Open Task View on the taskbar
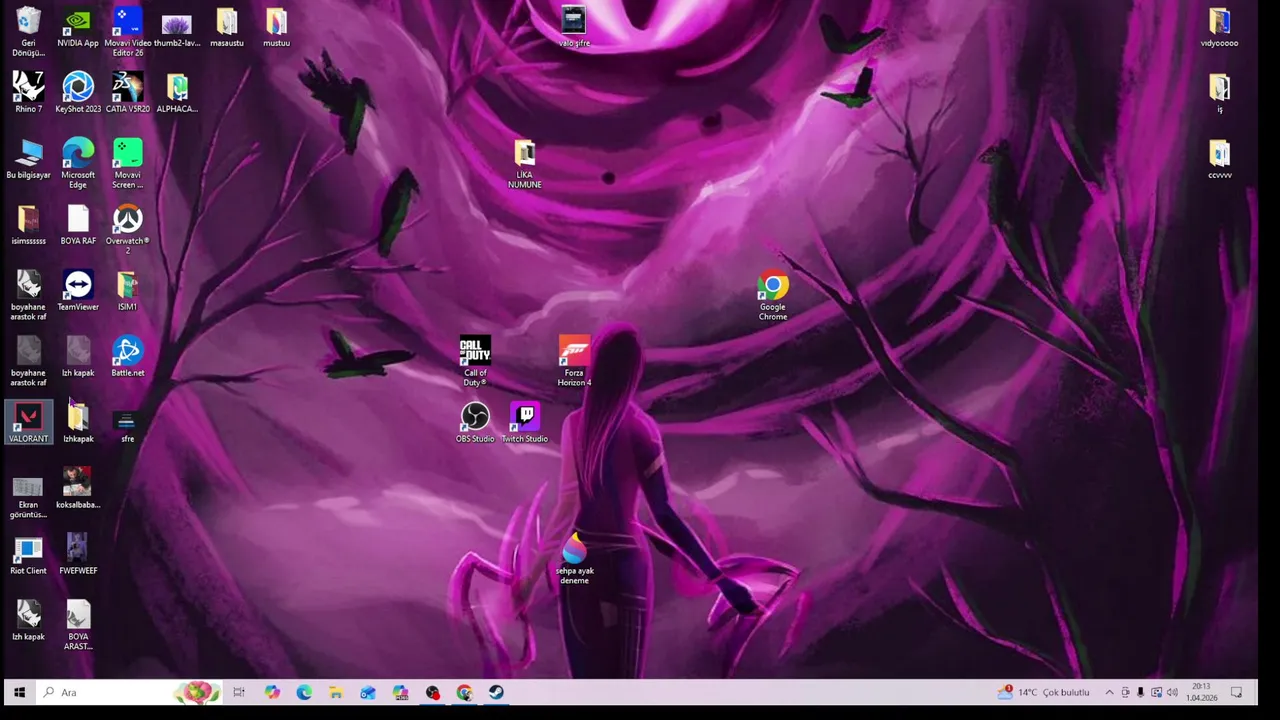Screen dimensions: 1280x720 239,692
